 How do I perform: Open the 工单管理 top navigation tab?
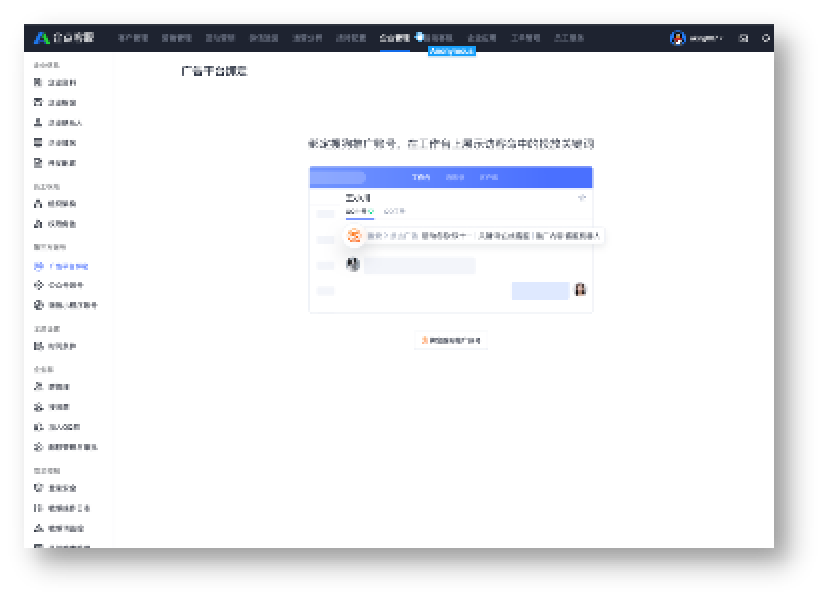coord(525,38)
